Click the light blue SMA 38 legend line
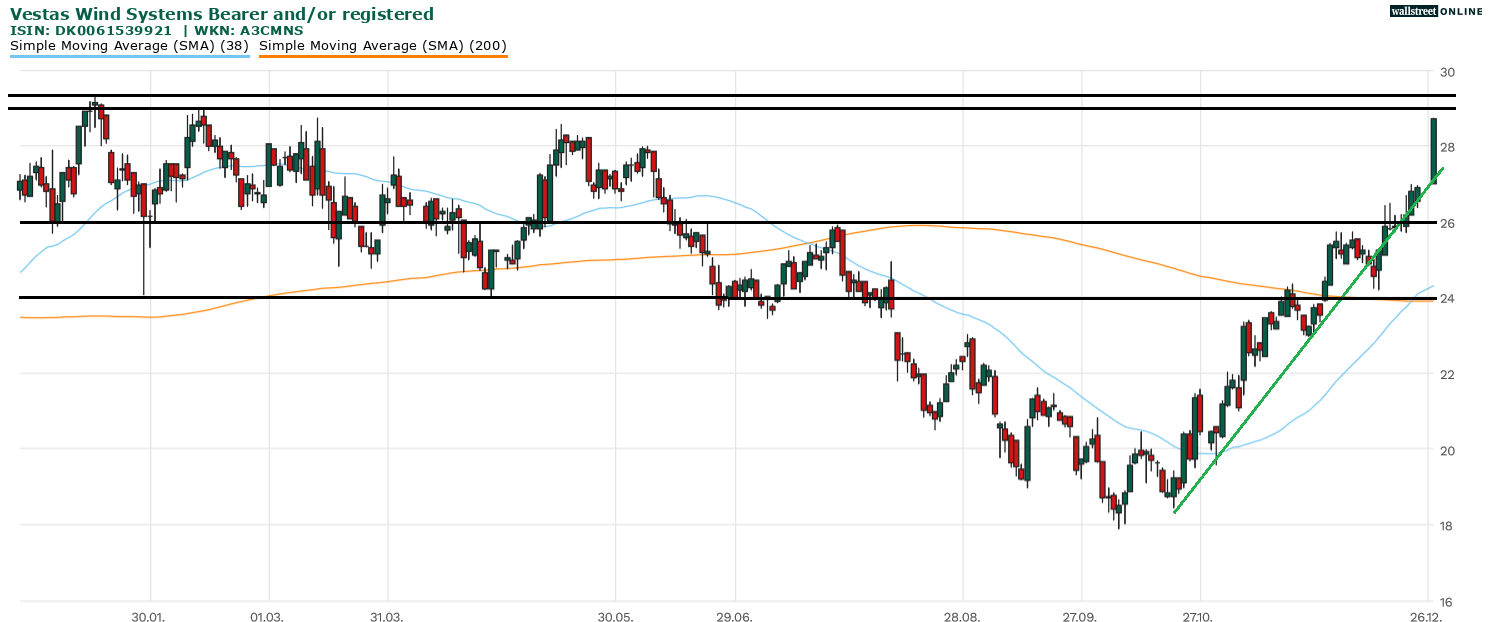 pyautogui.click(x=129, y=57)
